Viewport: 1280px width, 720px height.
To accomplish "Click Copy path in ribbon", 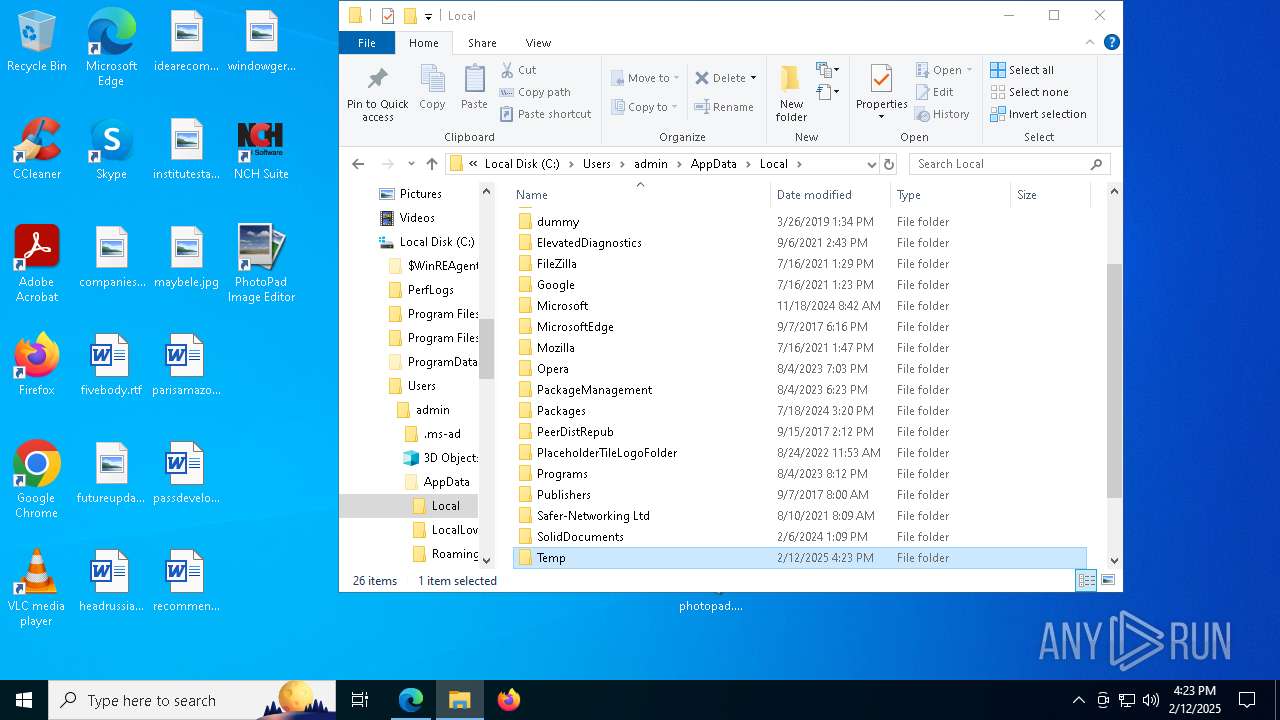I will click(x=535, y=92).
